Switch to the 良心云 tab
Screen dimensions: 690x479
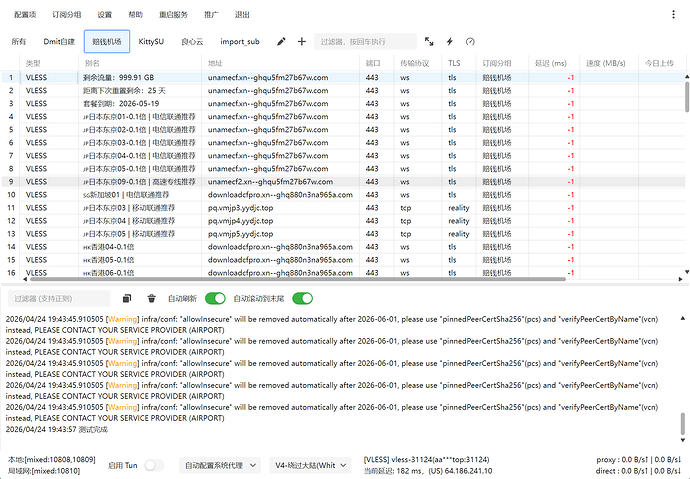click(x=192, y=42)
